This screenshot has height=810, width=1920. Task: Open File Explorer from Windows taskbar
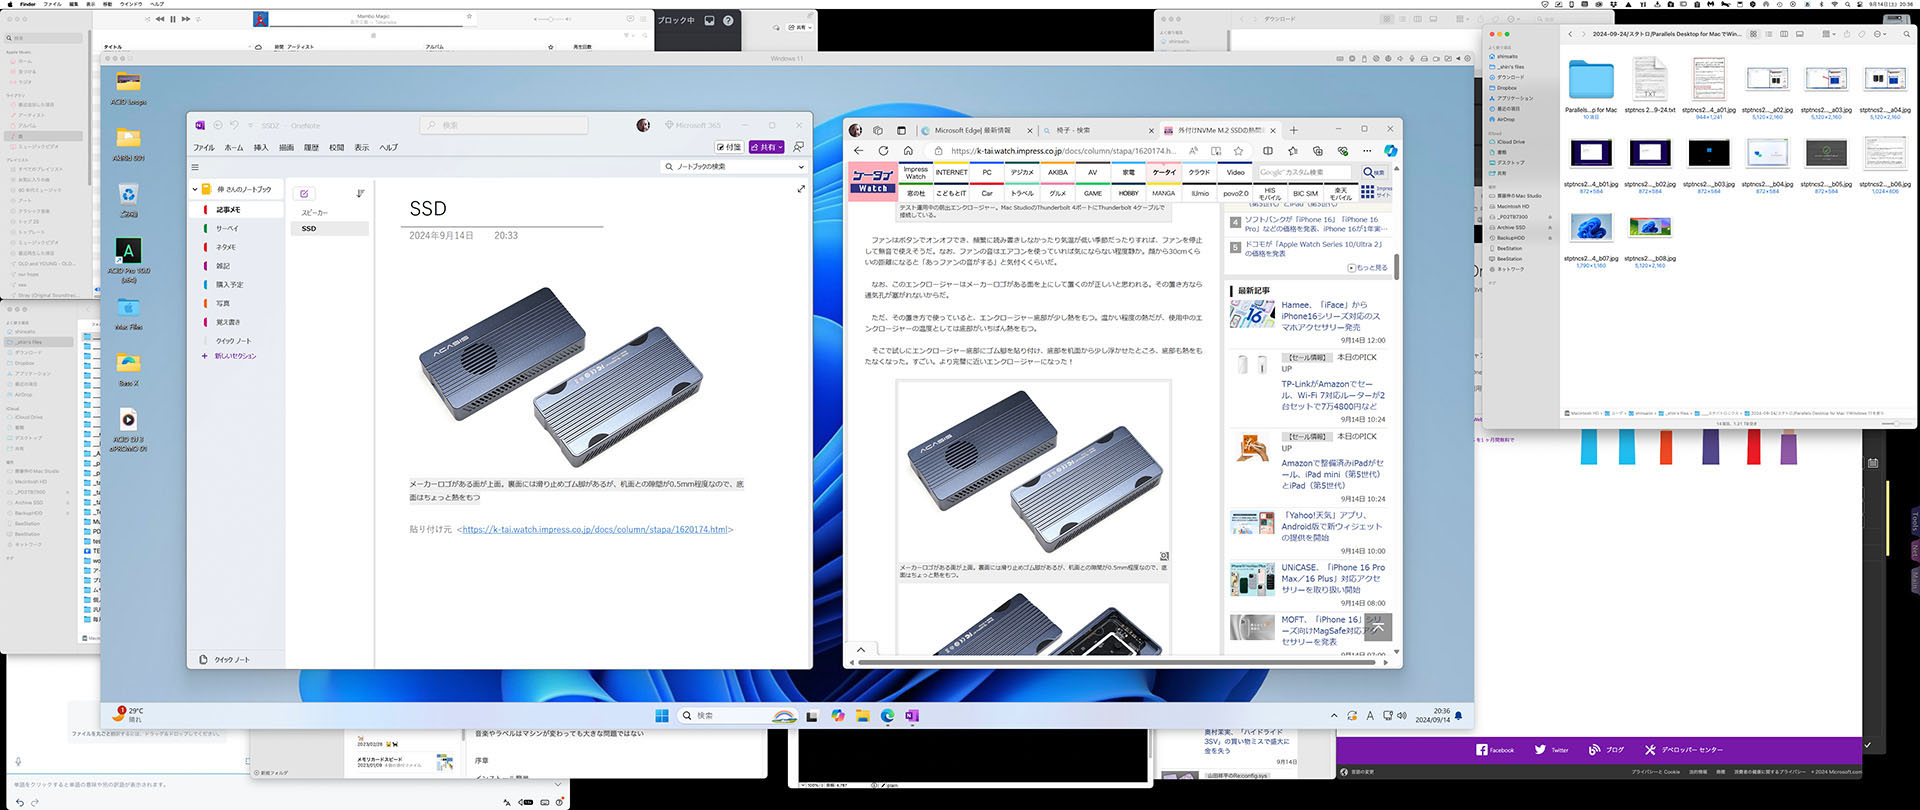pos(862,716)
